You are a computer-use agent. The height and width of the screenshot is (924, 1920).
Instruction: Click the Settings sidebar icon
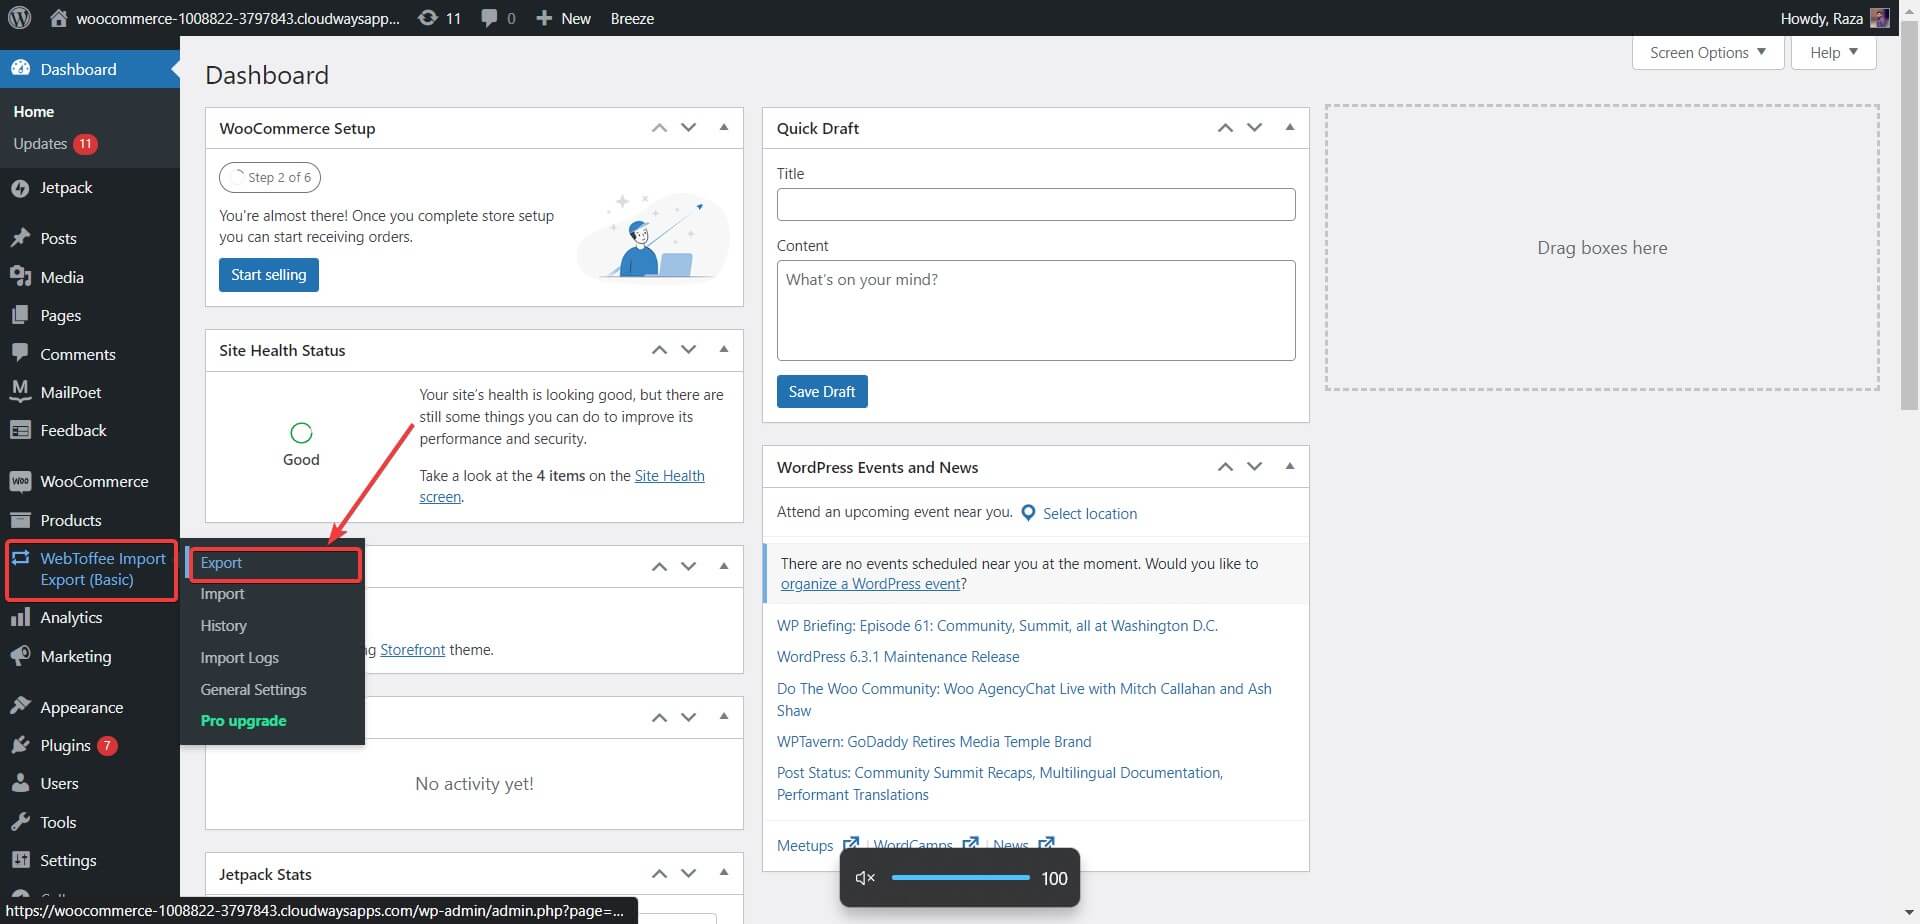(x=20, y=860)
